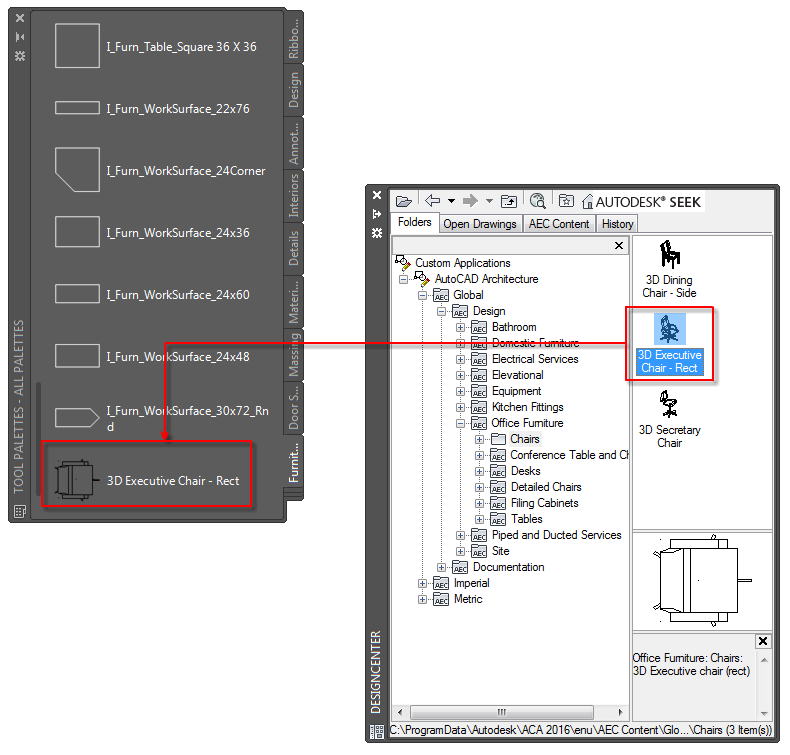Select the 3D Dining Chair - Side item
The height and width of the screenshot is (755, 790).
669,269
